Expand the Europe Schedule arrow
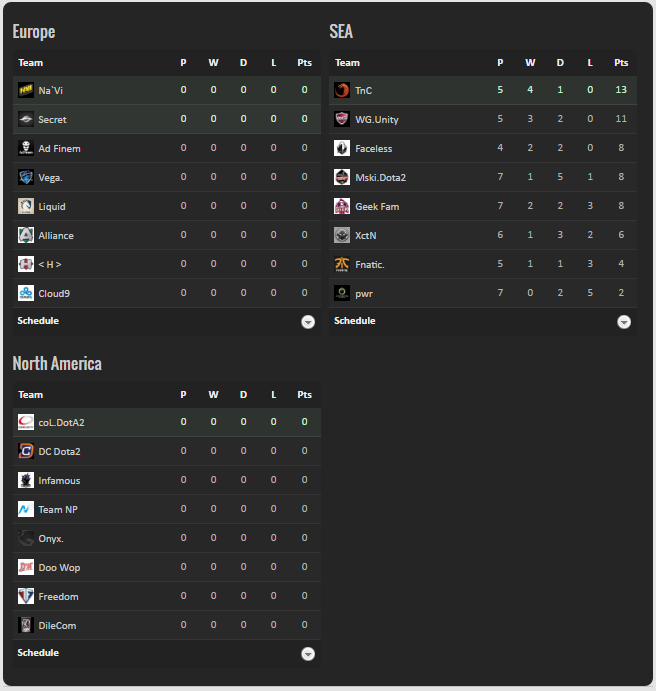This screenshot has width=656, height=691. (x=308, y=322)
